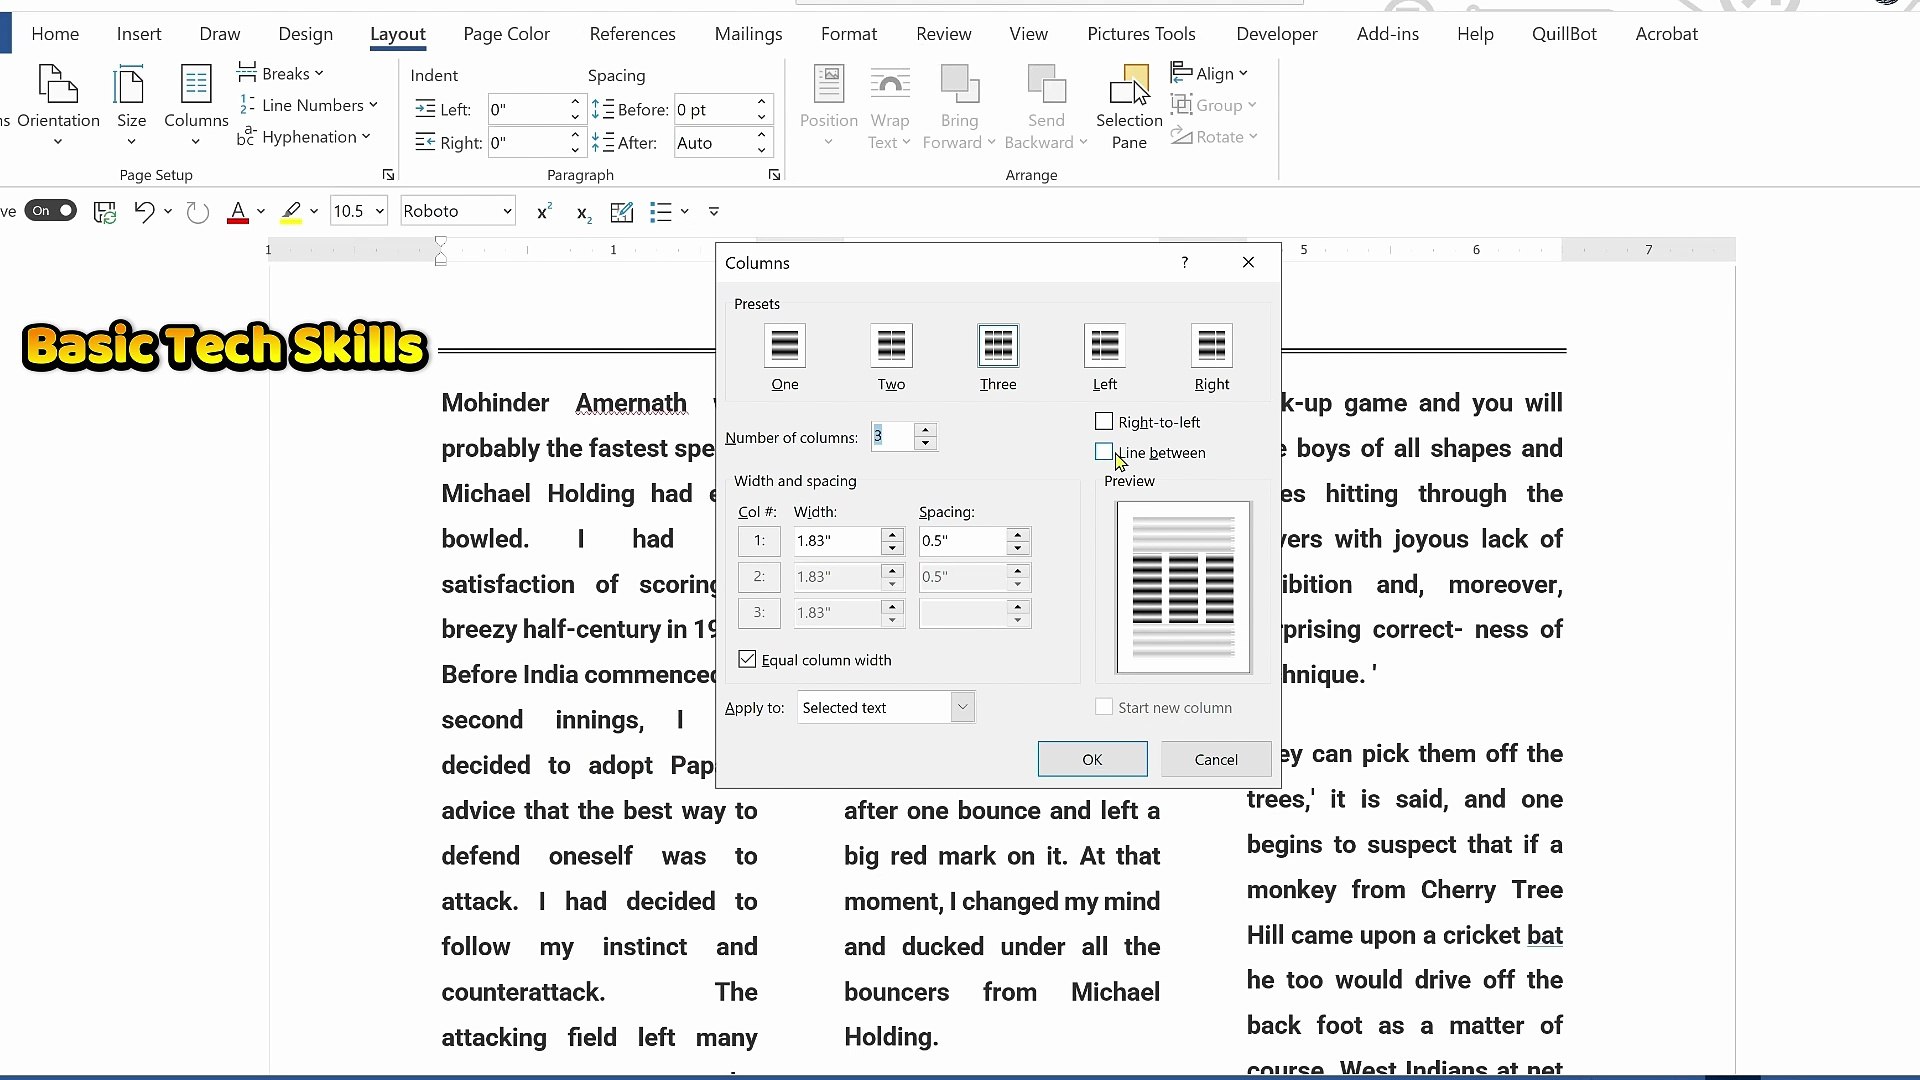The height and width of the screenshot is (1080, 1920).
Task: Toggle the AutoSave switch
Action: click(x=51, y=210)
